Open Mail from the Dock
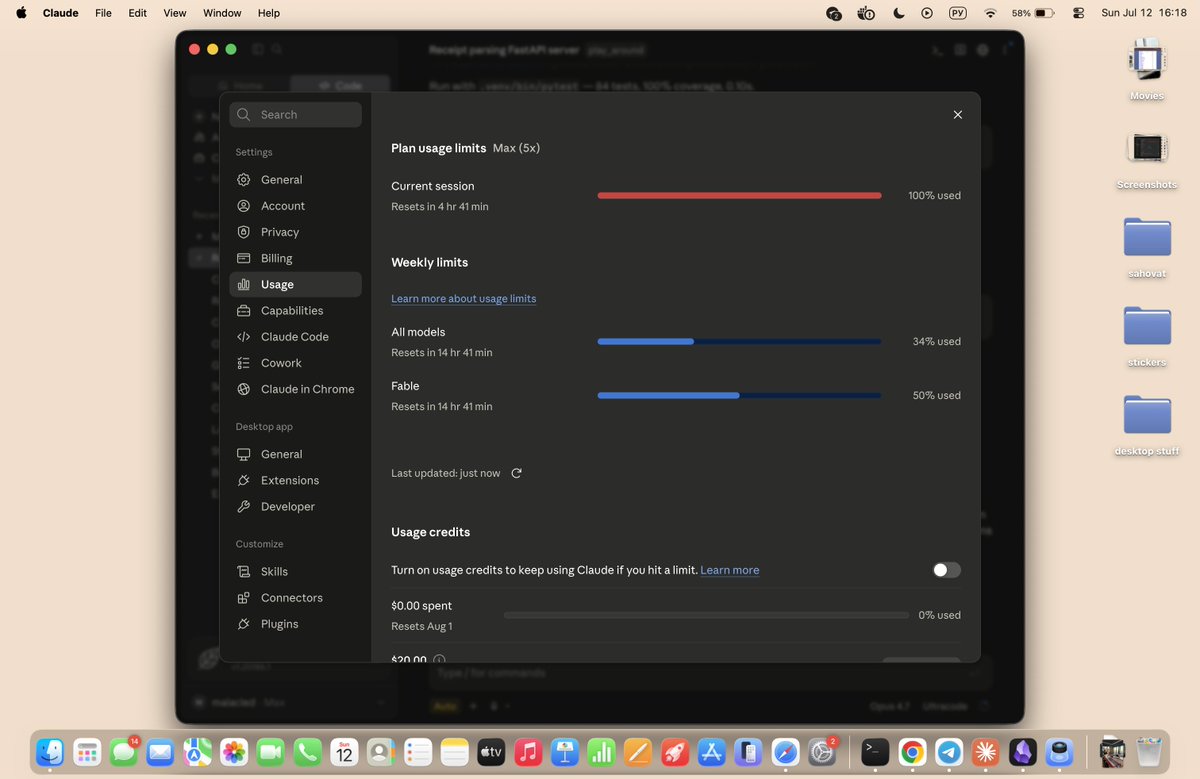 pyautogui.click(x=160, y=752)
